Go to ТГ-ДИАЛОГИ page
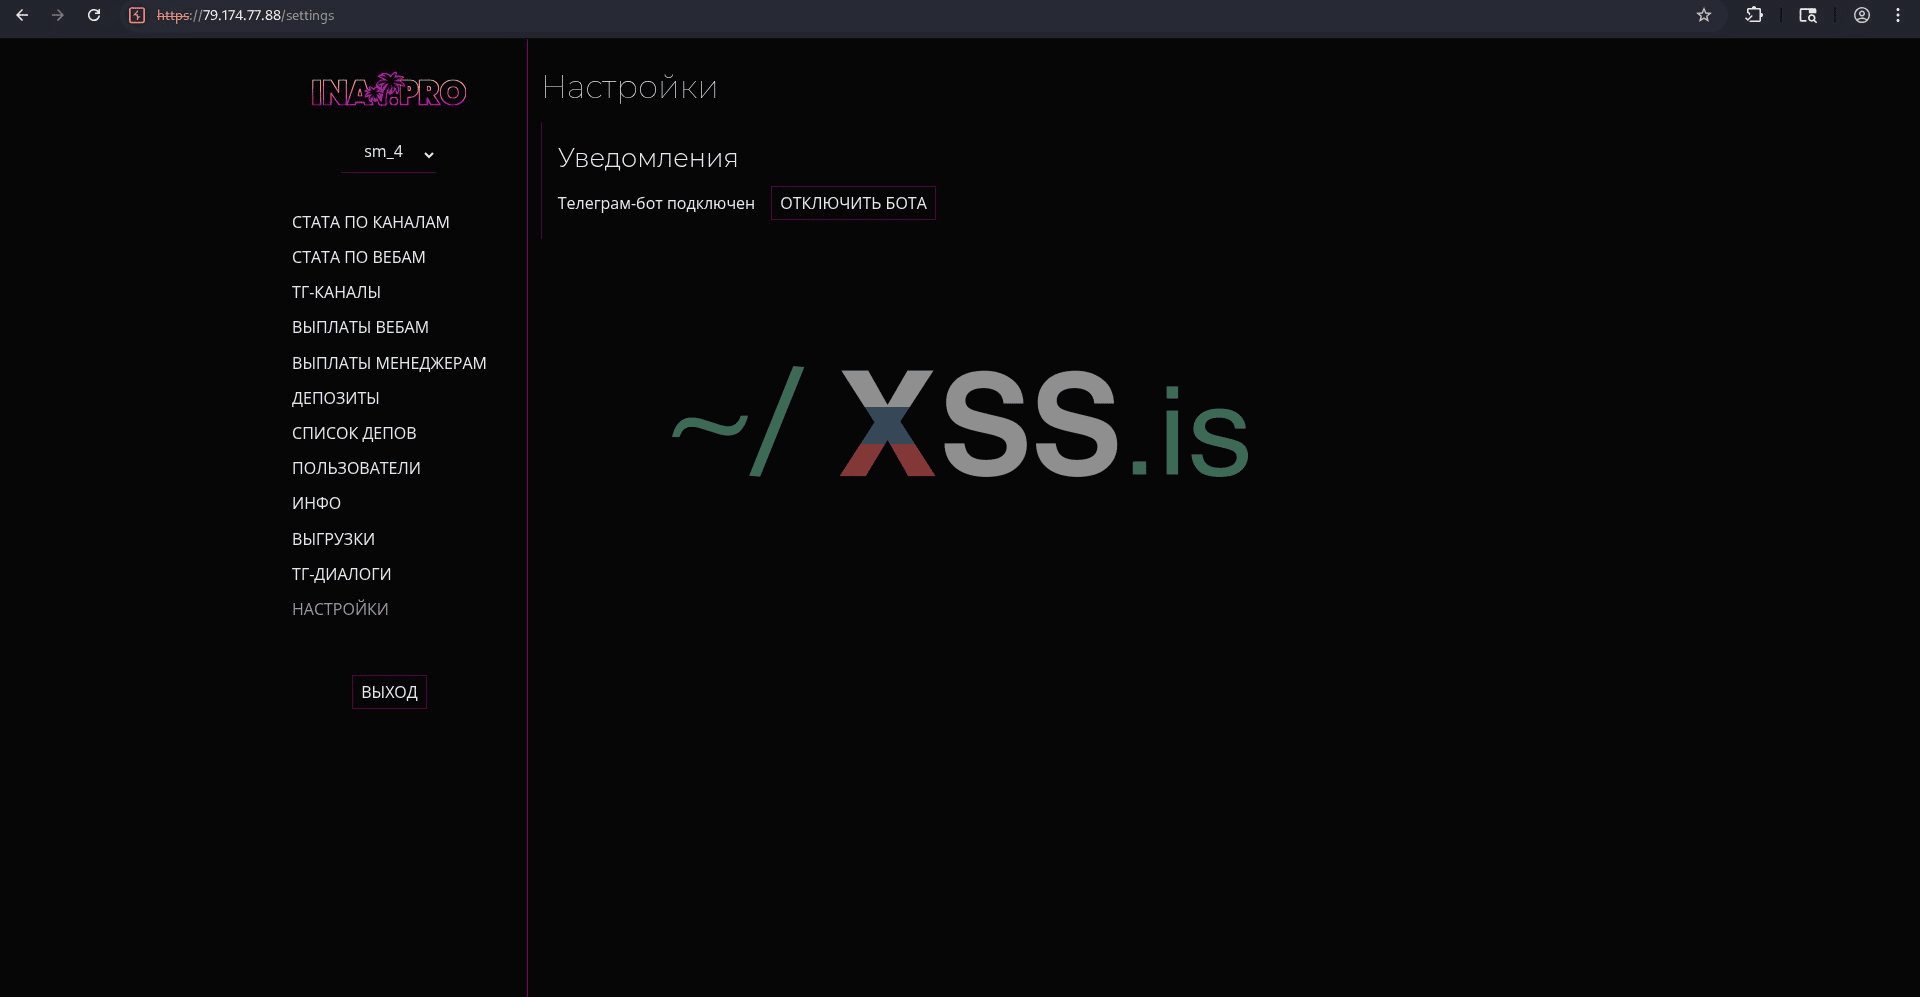 (x=341, y=574)
